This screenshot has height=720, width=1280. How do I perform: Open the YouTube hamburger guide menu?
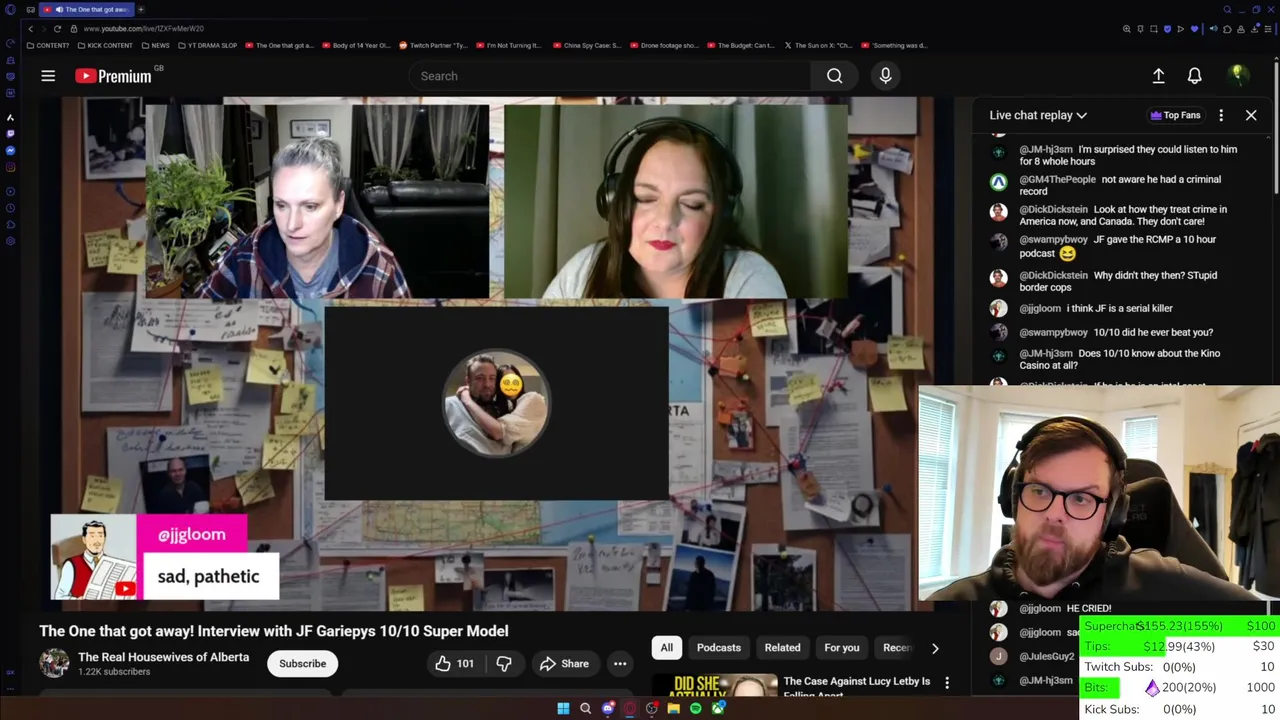coord(48,76)
